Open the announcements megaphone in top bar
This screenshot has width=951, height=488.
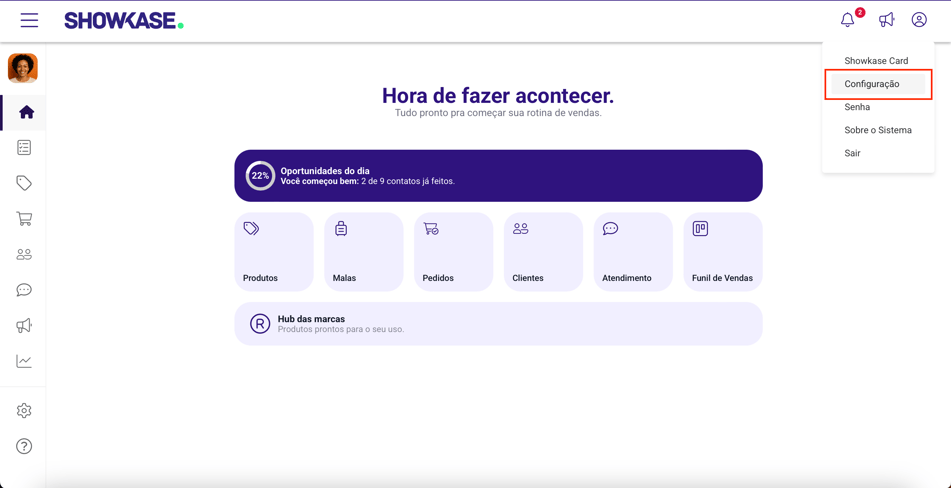(x=886, y=20)
